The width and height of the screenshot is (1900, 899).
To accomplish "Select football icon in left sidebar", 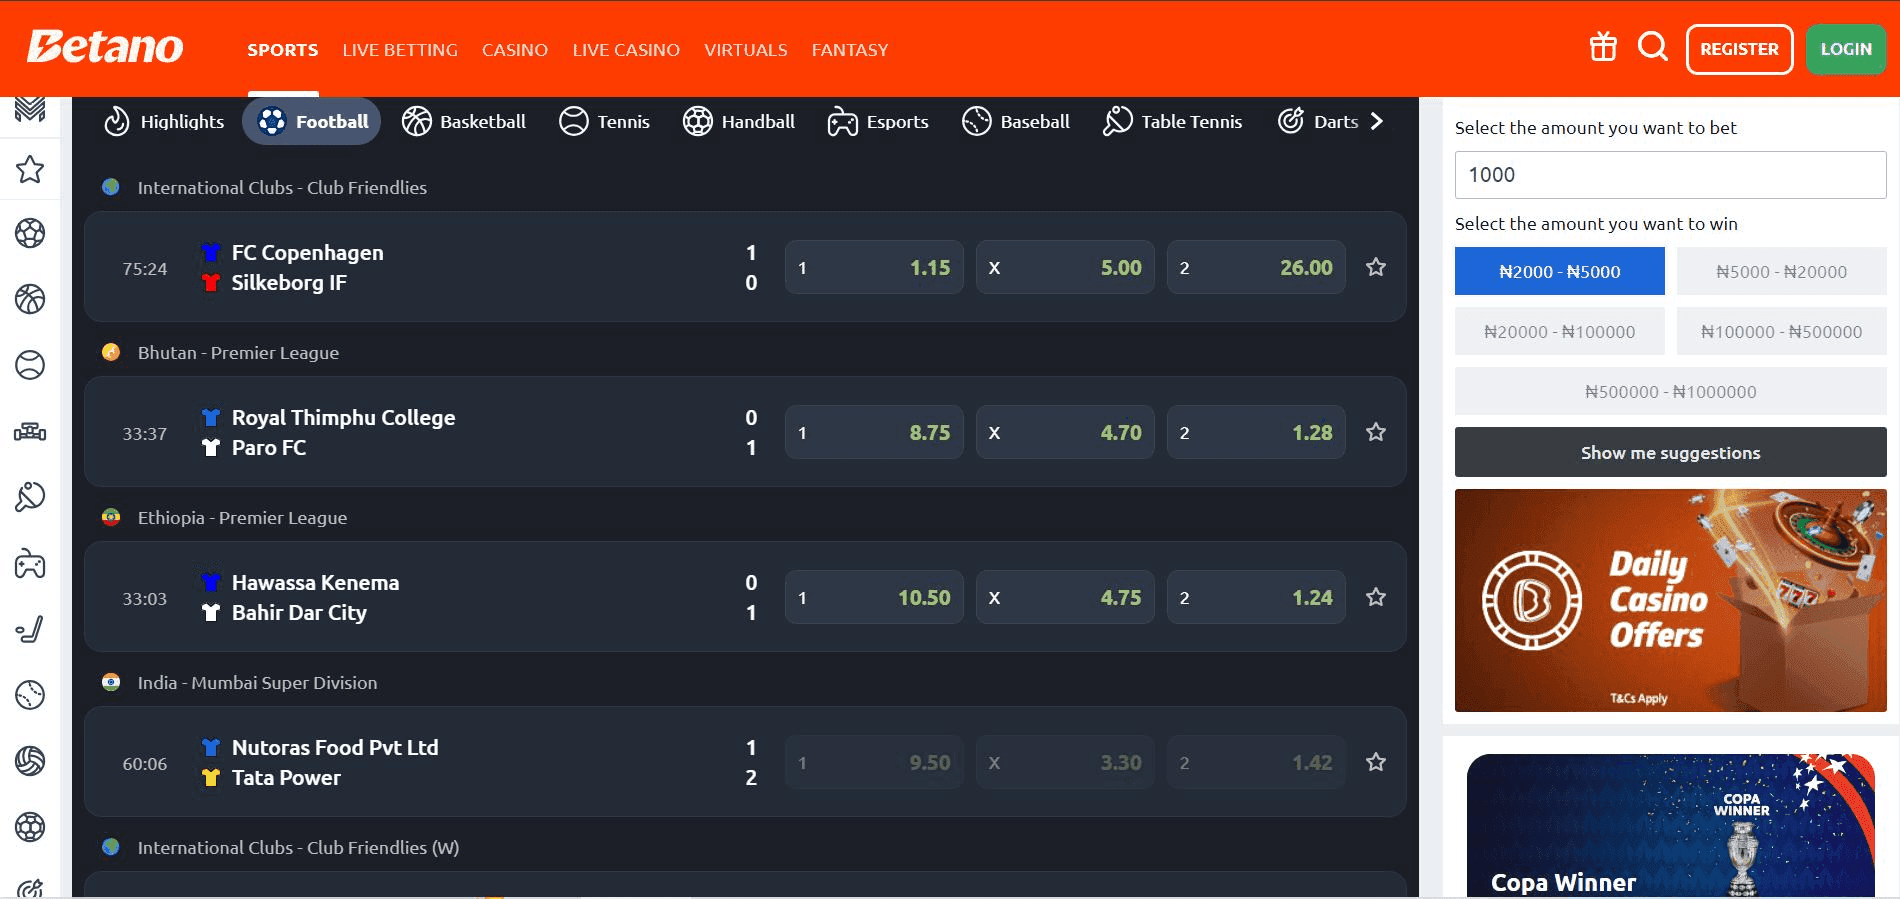I will (x=30, y=234).
